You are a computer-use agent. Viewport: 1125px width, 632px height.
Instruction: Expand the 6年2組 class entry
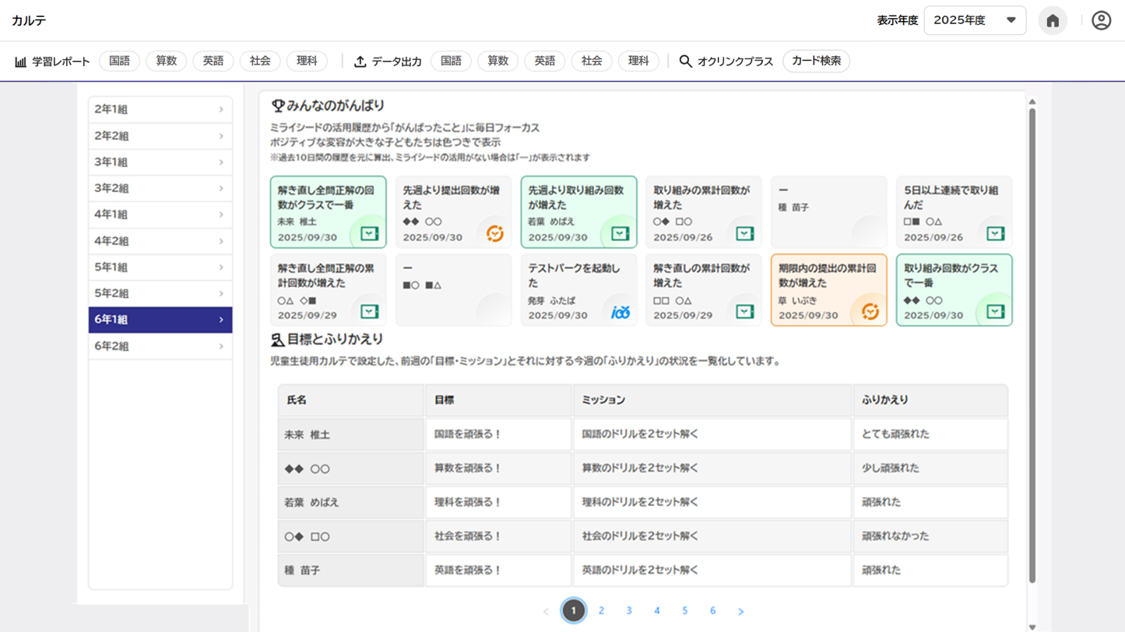click(160, 346)
